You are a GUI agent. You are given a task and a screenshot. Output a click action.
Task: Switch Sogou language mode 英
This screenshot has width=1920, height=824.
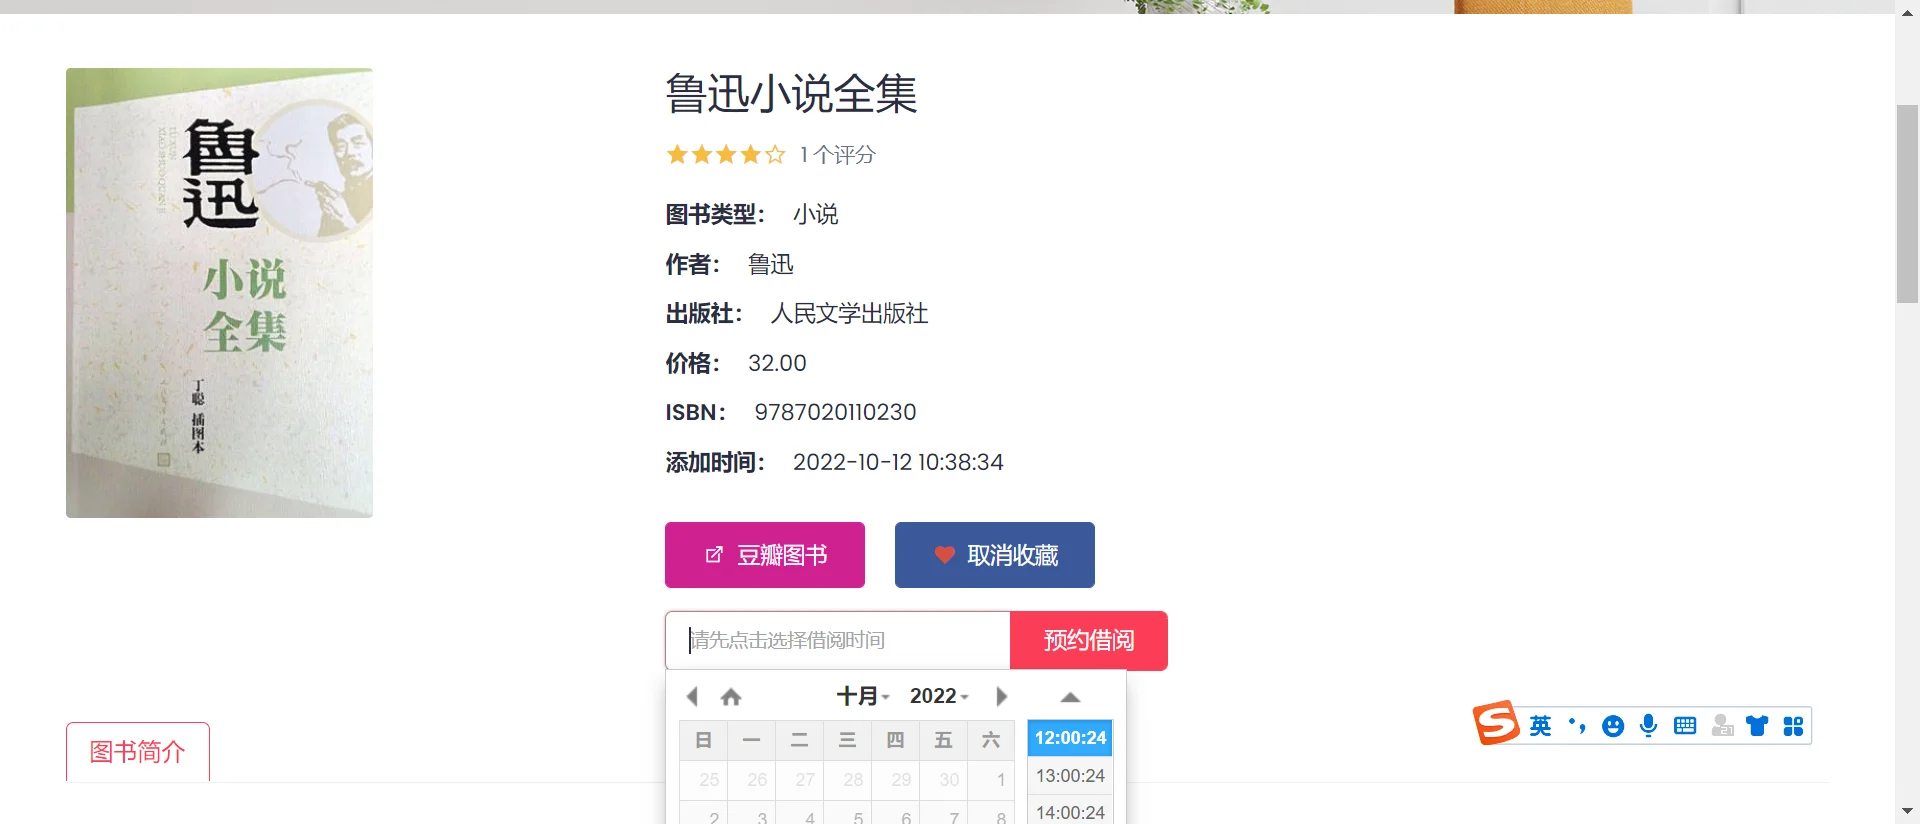[1540, 726]
